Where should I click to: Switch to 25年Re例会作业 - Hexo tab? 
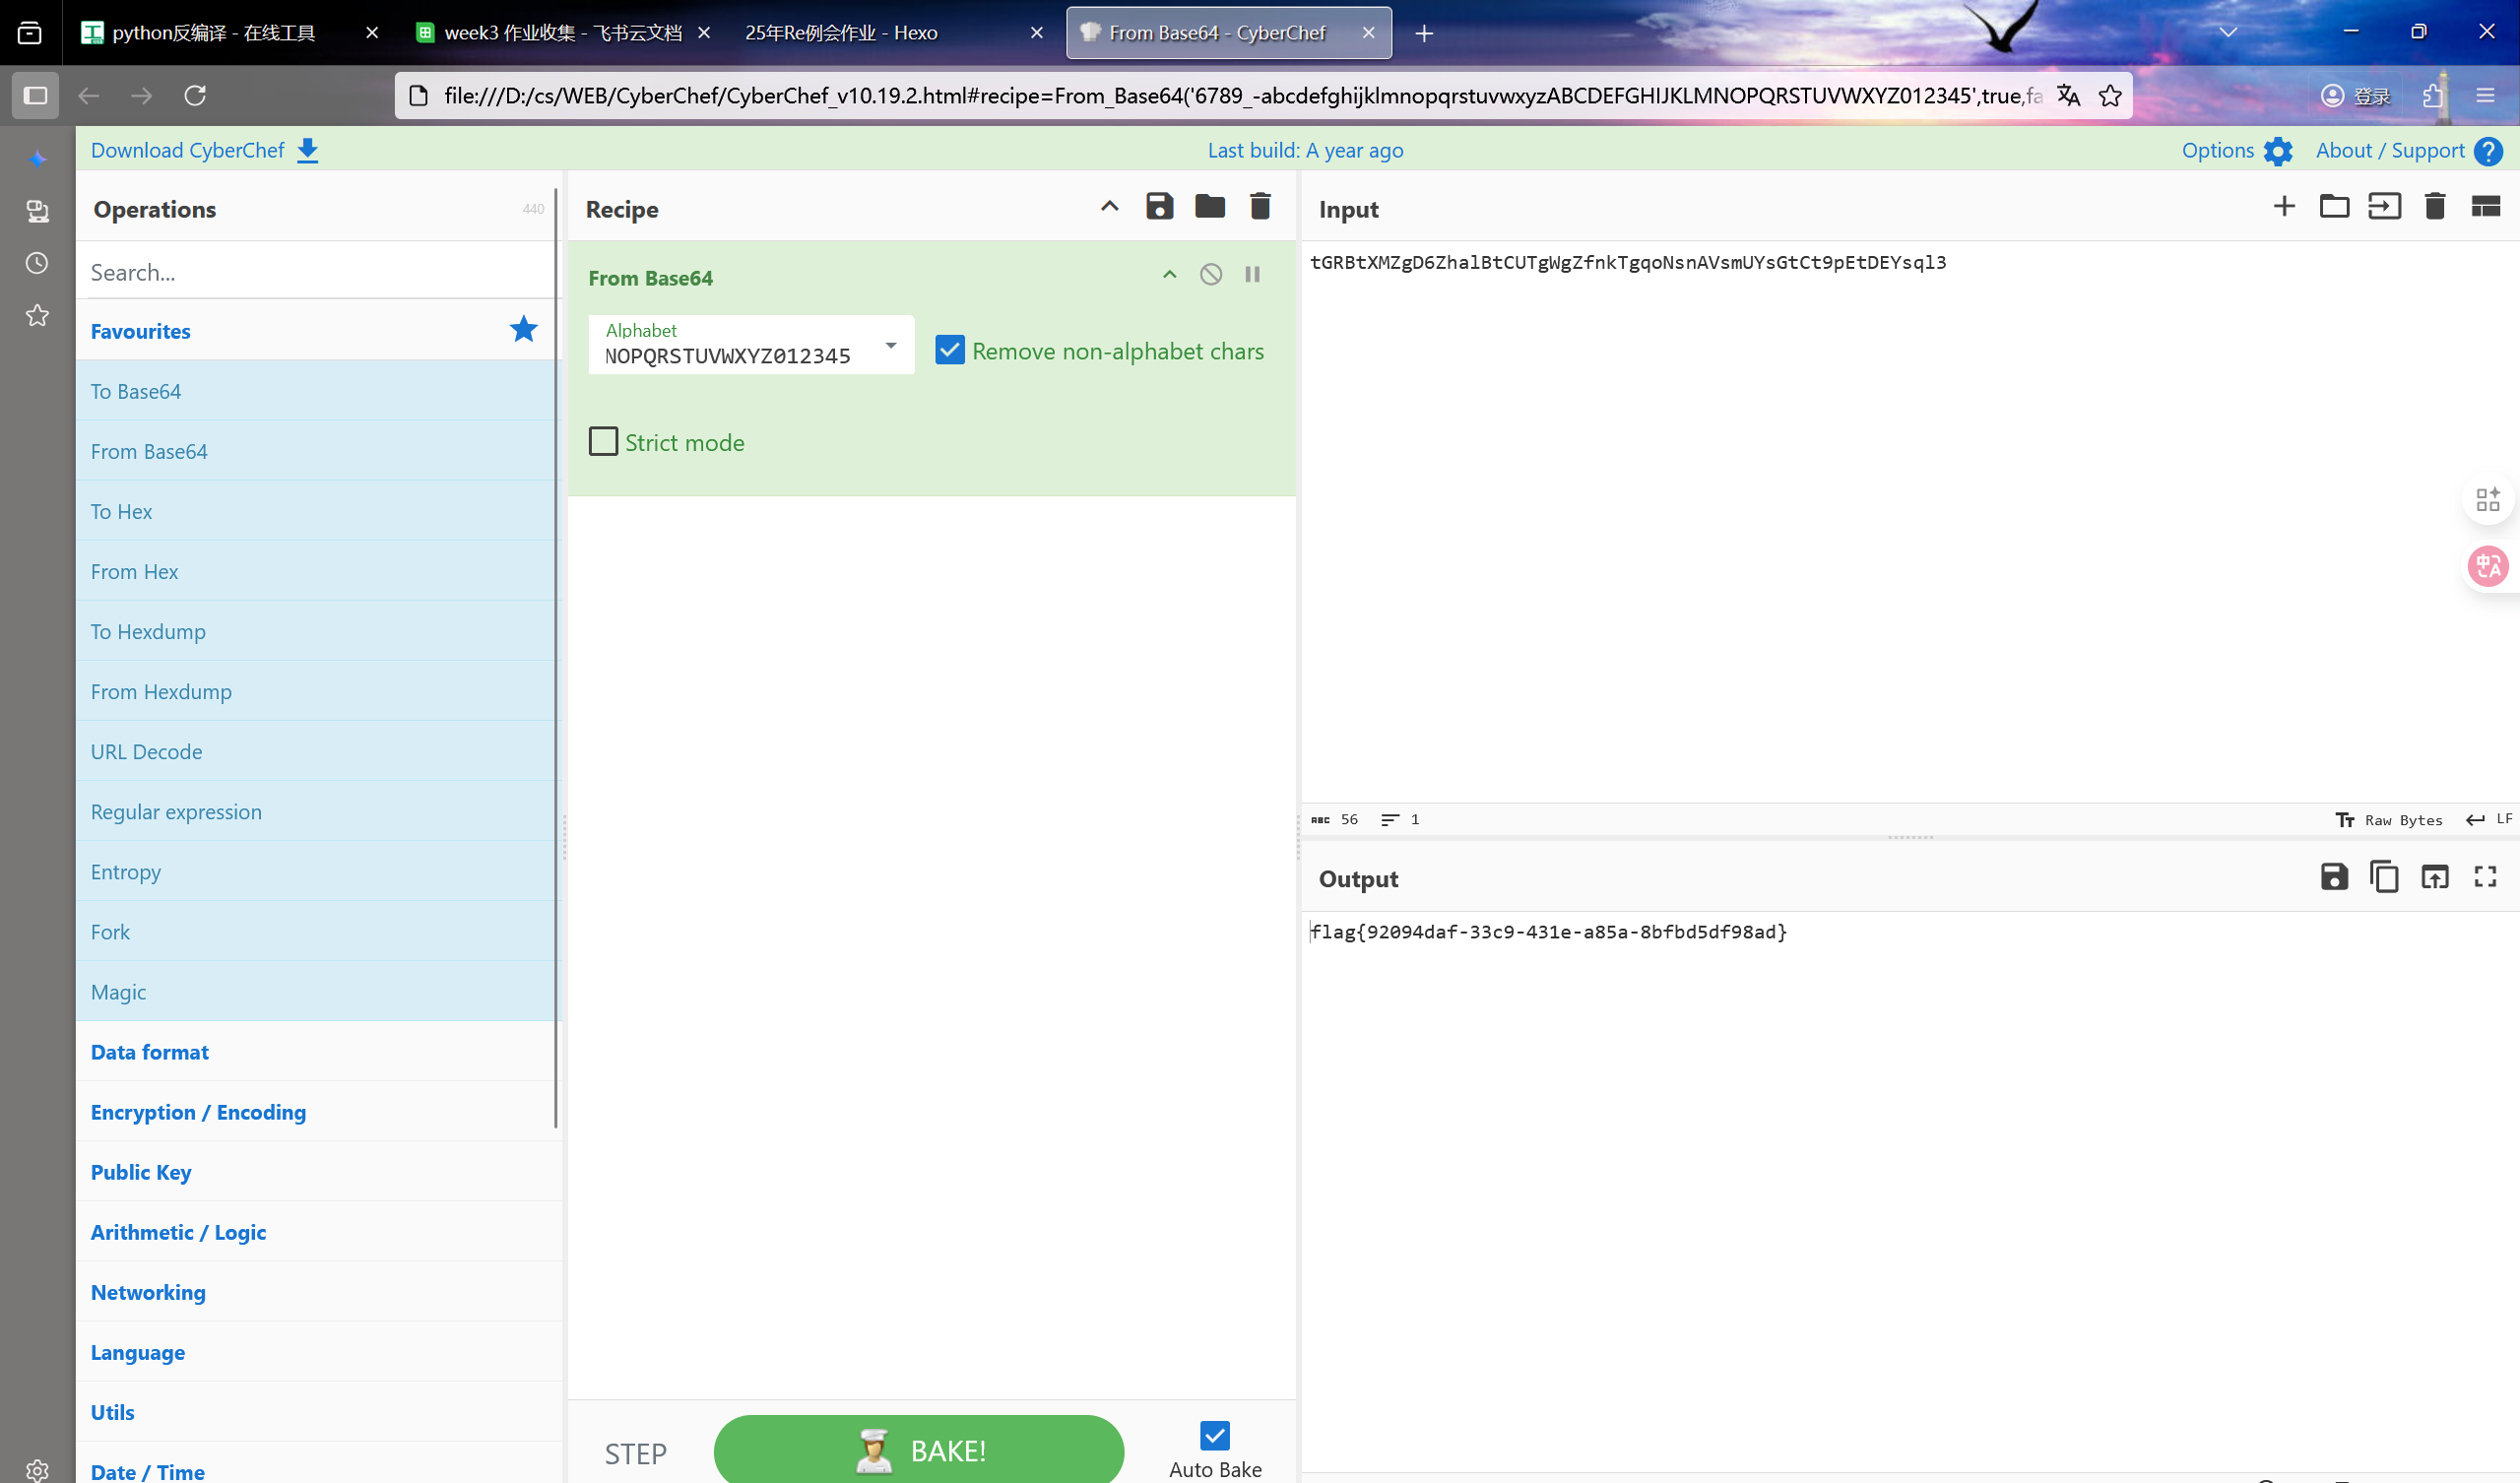tap(840, 33)
